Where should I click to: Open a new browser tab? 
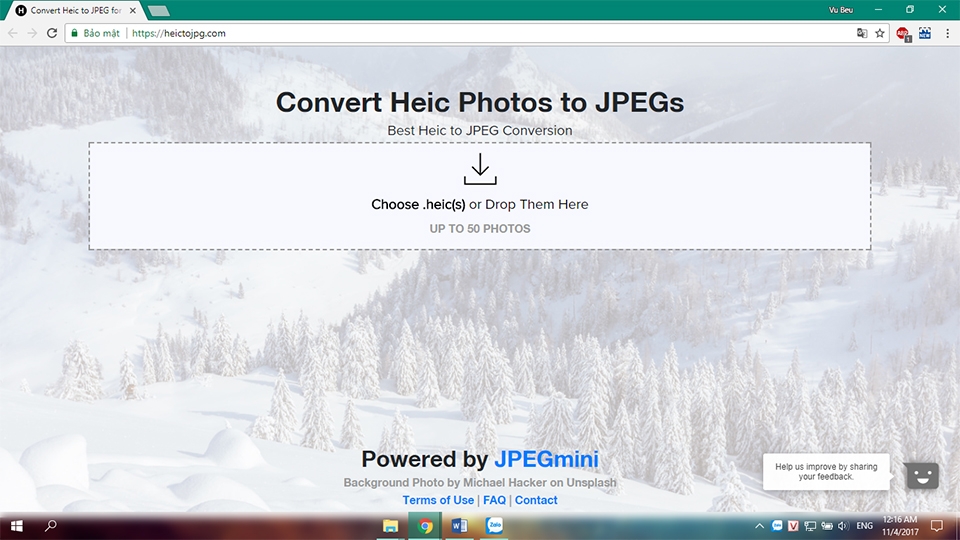tap(159, 11)
